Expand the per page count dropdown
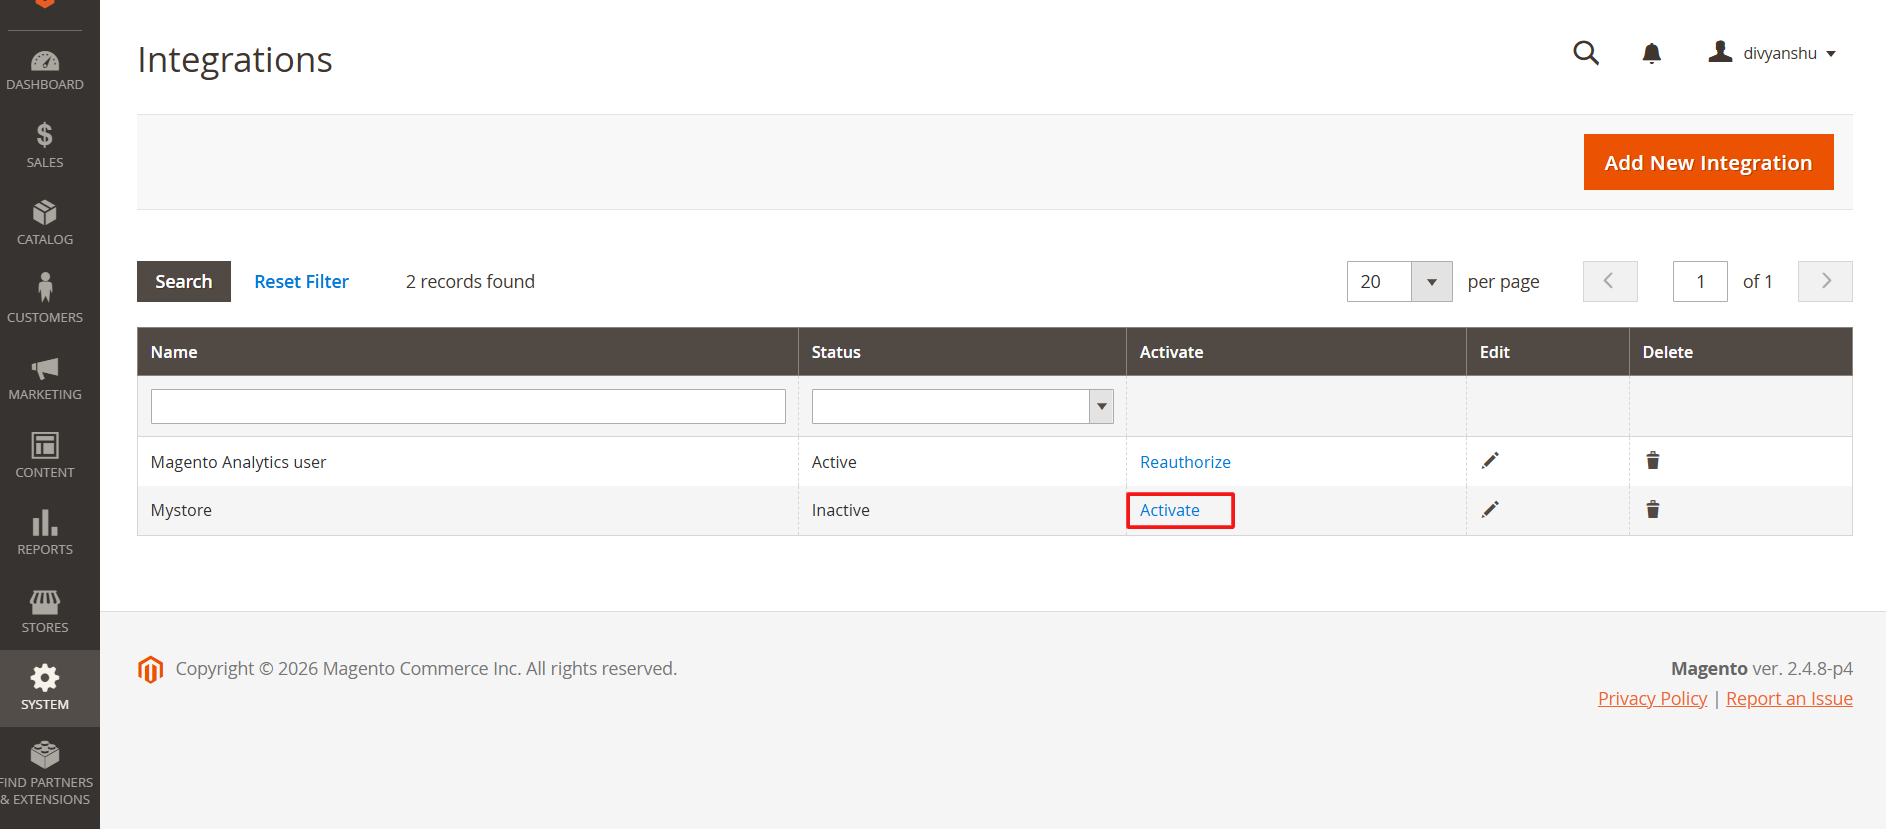The image size is (1886, 829). tap(1431, 282)
